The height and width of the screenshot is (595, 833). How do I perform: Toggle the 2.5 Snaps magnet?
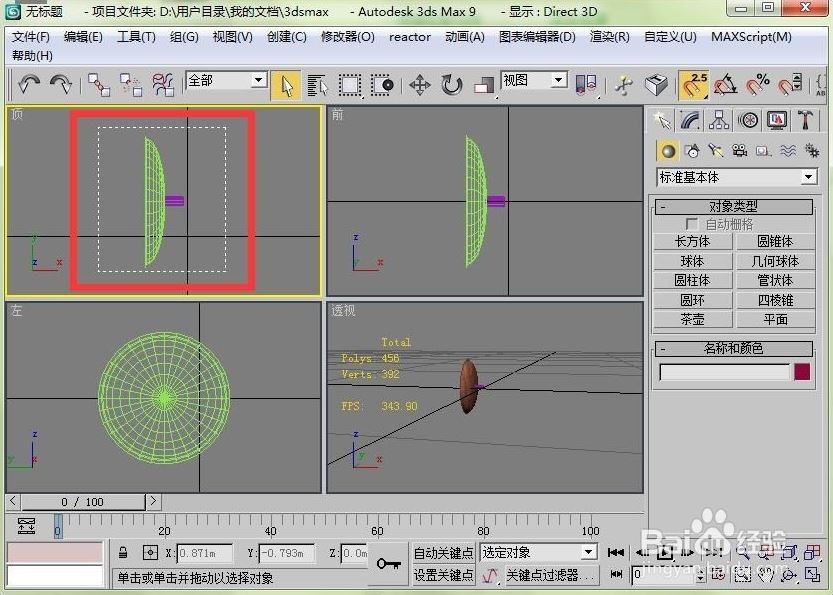click(x=693, y=85)
